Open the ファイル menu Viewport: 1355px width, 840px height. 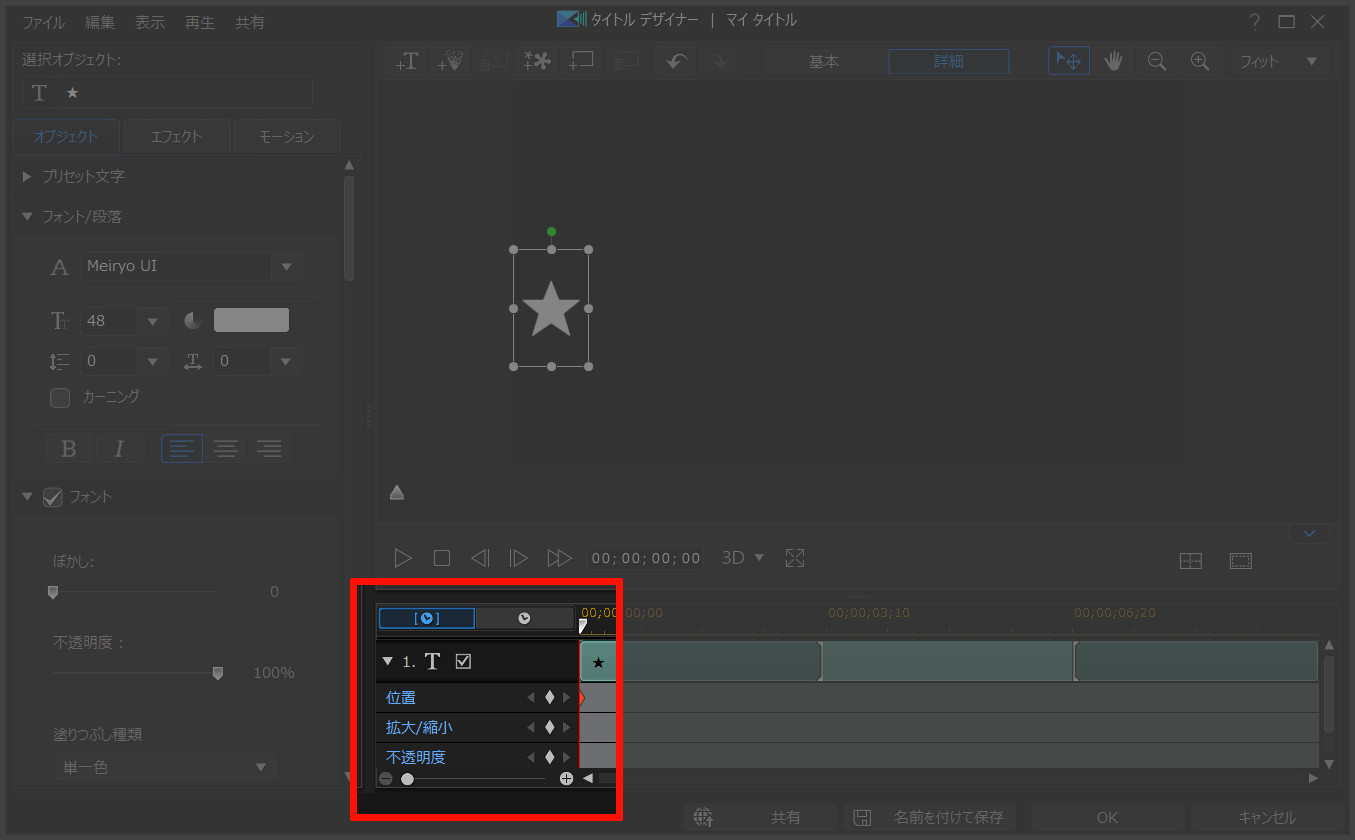click(44, 22)
